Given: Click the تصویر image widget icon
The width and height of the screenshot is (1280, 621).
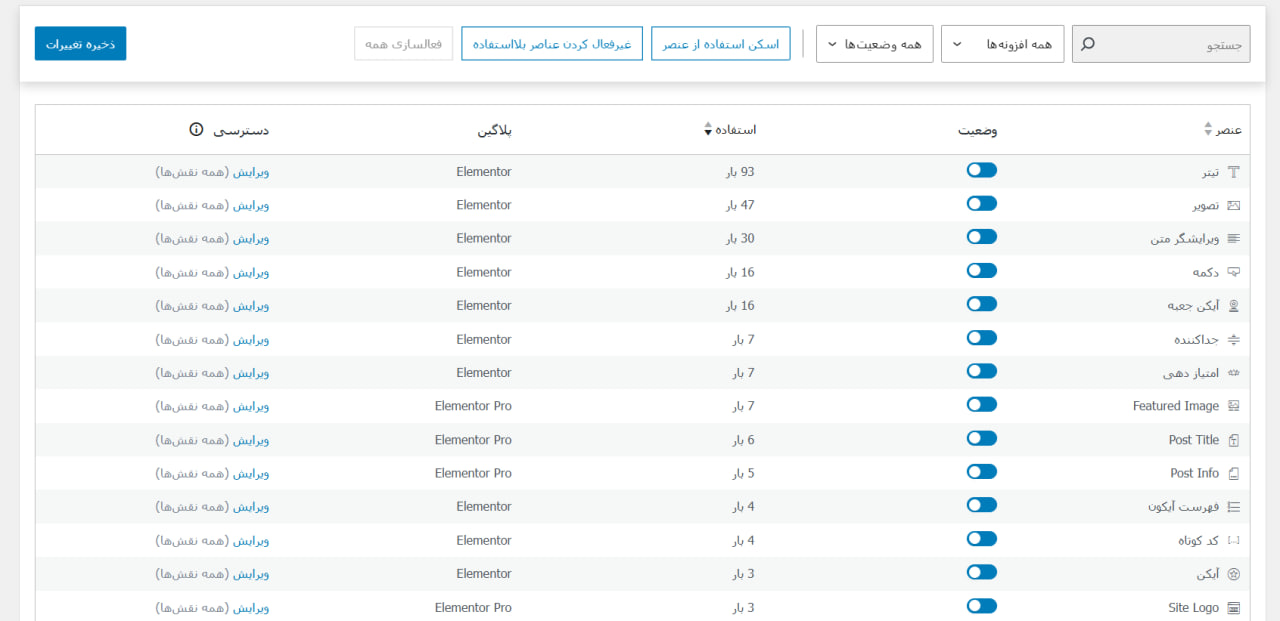Looking at the screenshot, I should [1234, 205].
